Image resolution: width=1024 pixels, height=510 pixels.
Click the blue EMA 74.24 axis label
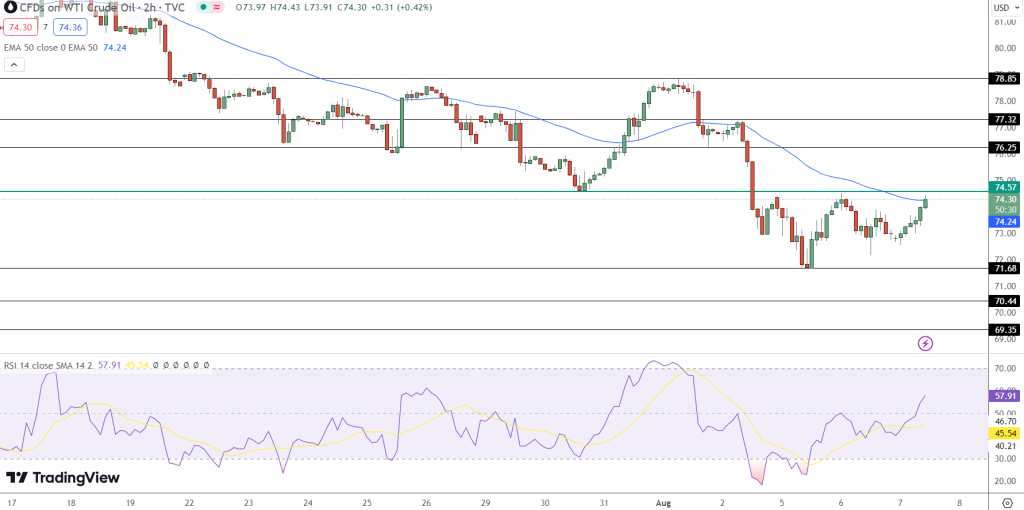[x=1004, y=221]
